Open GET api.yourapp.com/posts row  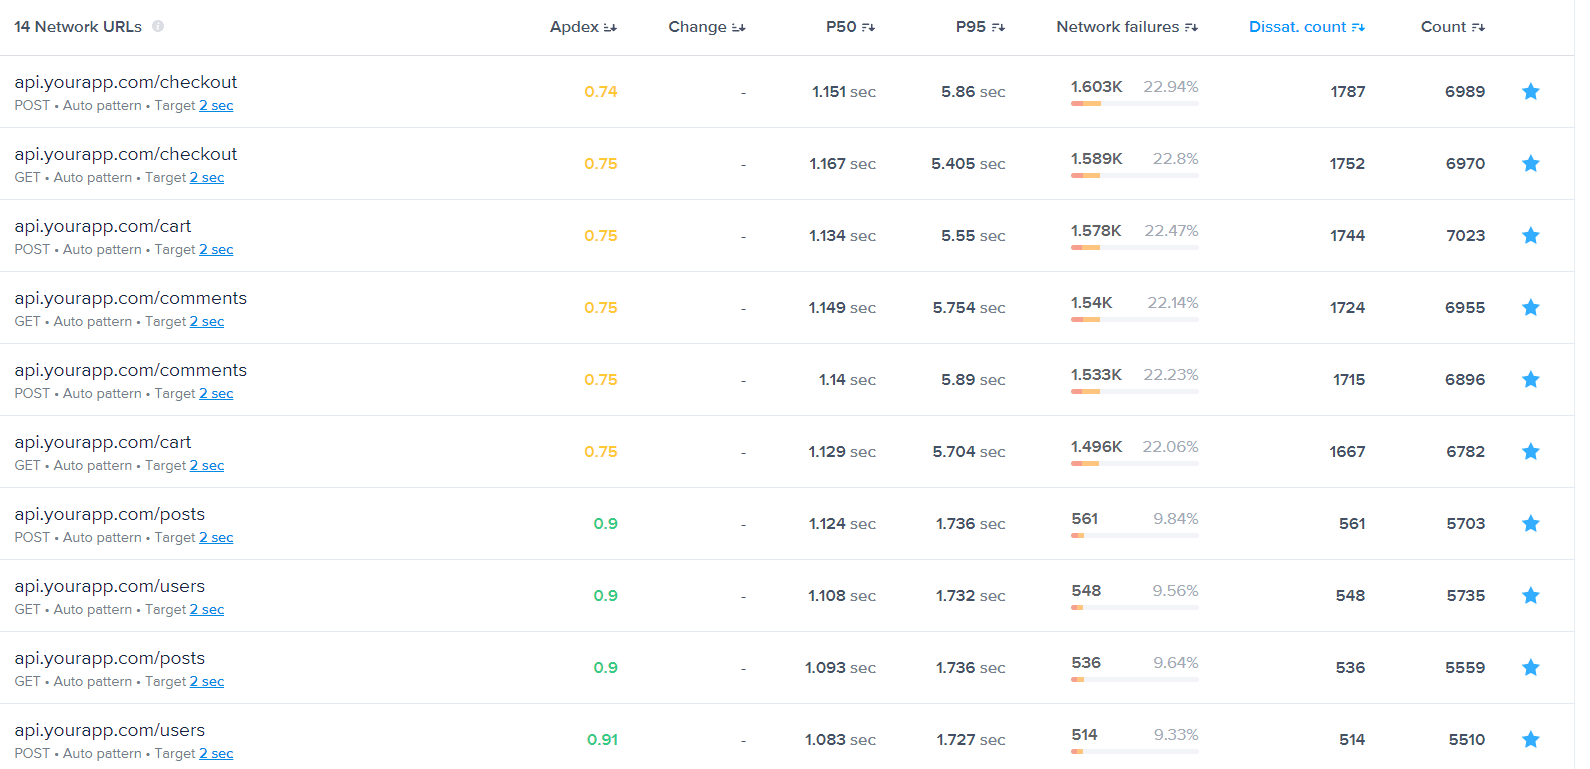click(x=109, y=659)
